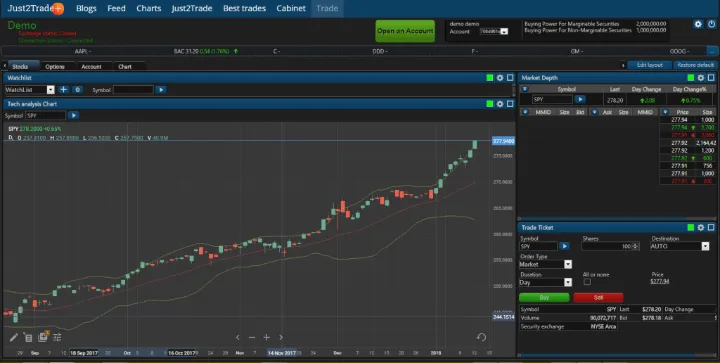Open the chart indicators settings icon

click(x=57, y=337)
